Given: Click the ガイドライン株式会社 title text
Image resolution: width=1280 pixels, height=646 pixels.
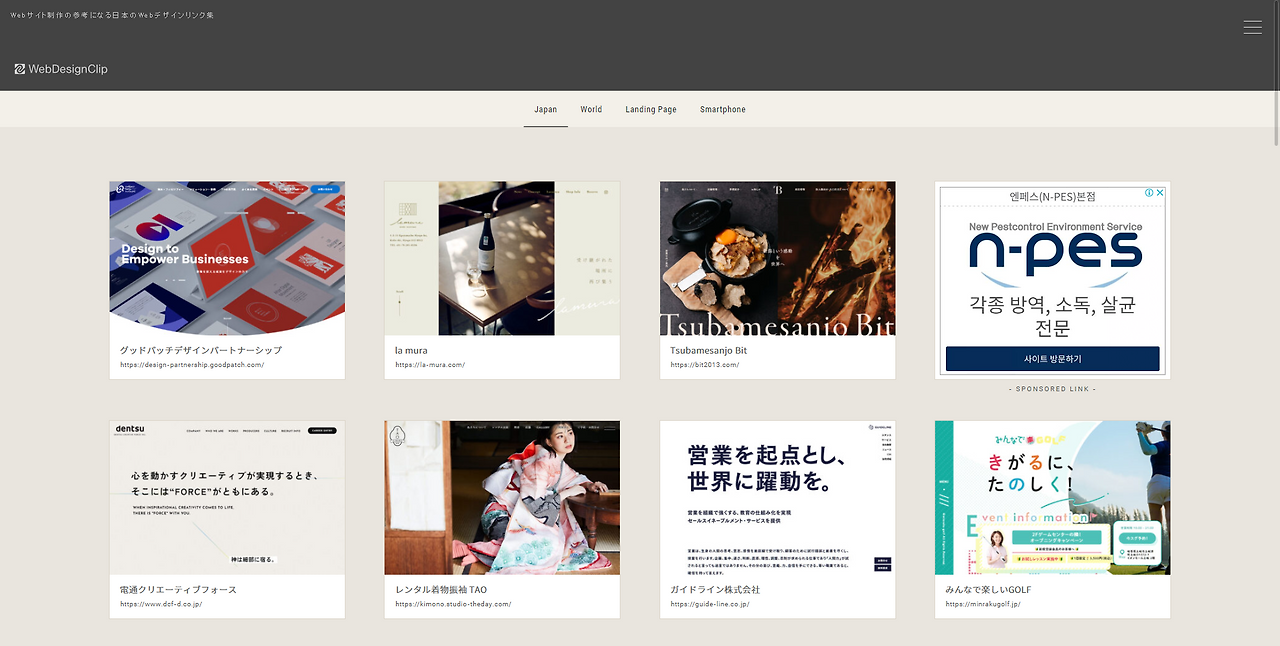Looking at the screenshot, I should coord(715,590).
